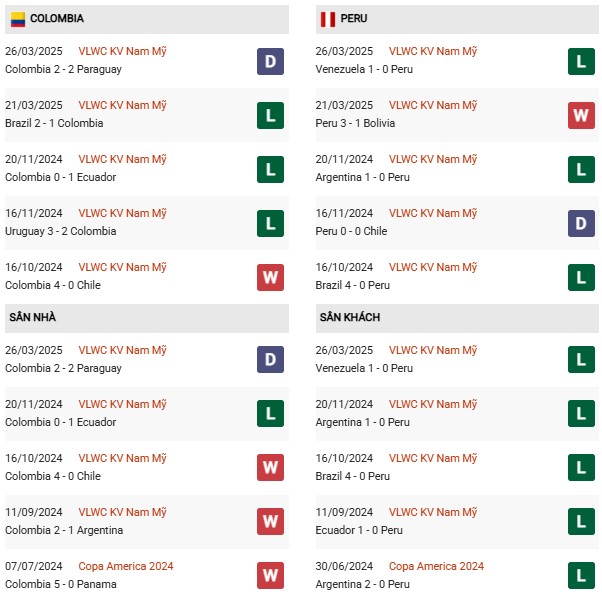
Task: Click the W badge for Colombia 2-1 Argentina
Action: (x=270, y=521)
